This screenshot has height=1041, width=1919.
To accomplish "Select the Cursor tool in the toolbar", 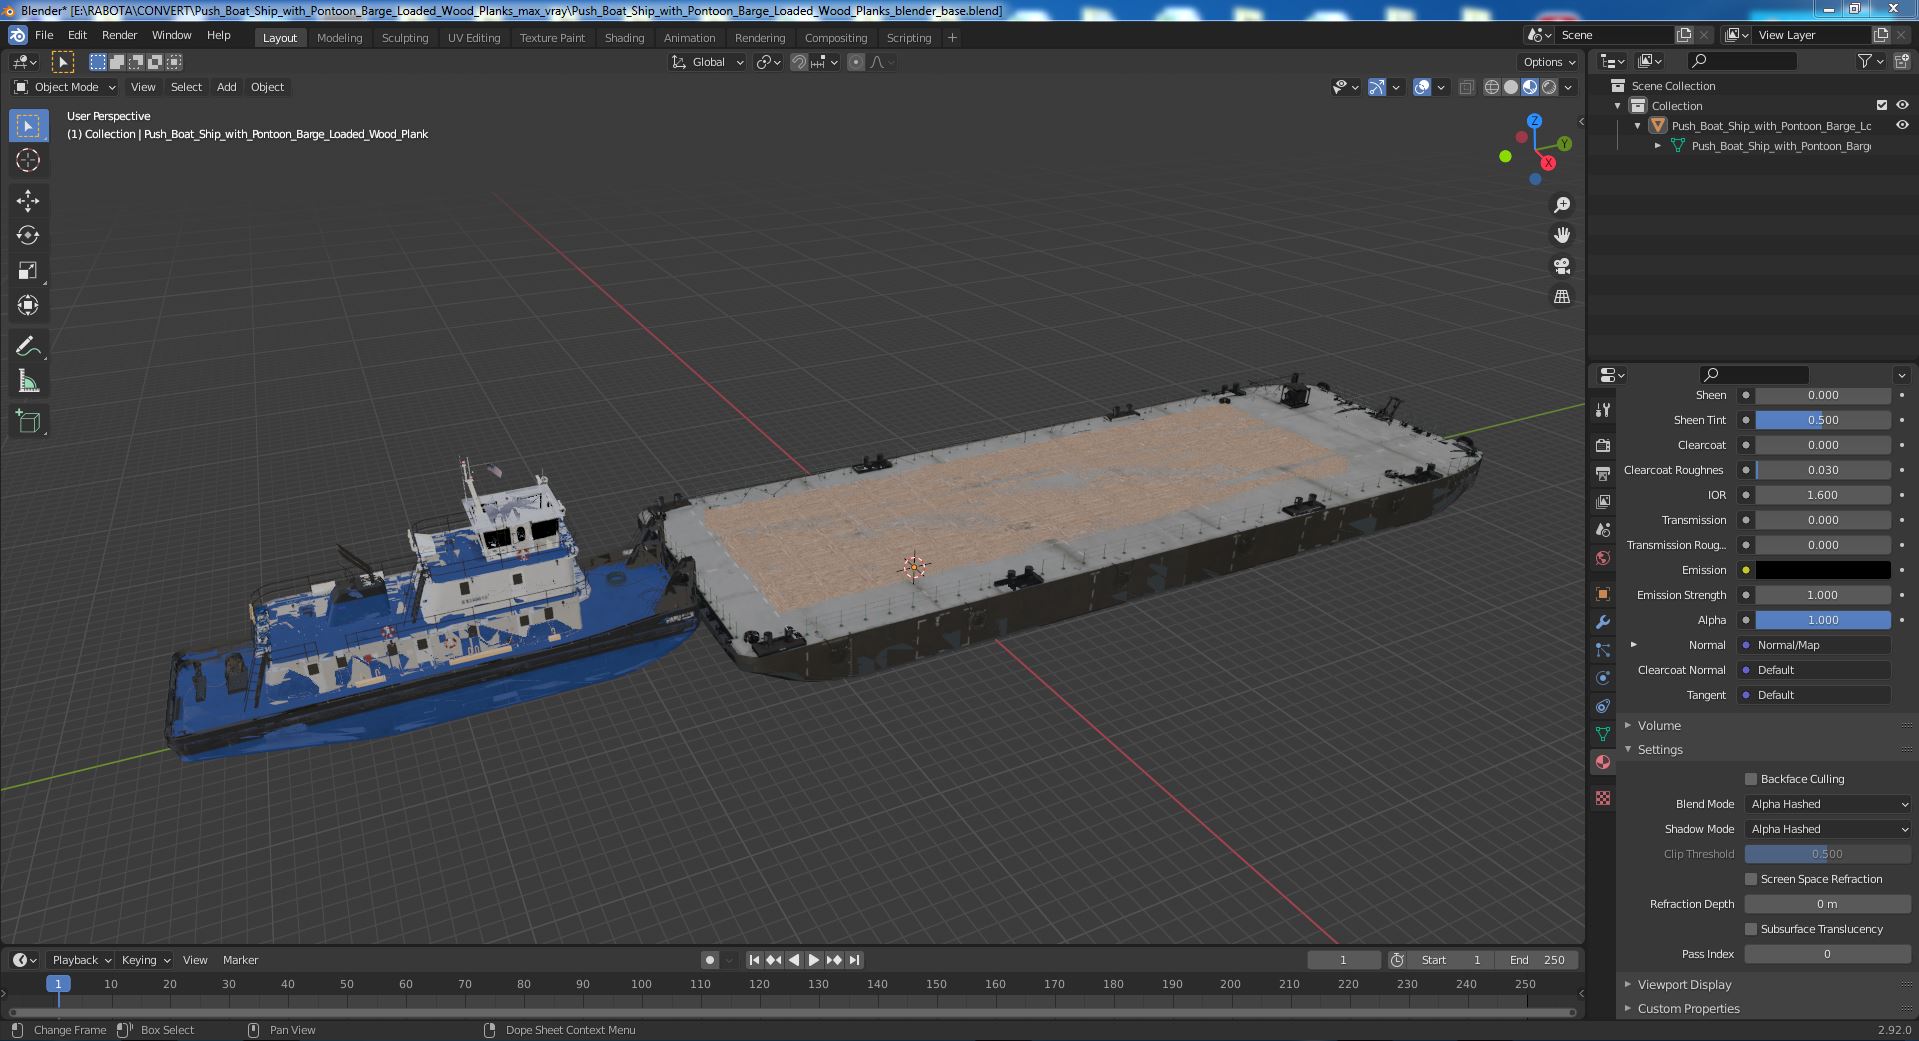I will click(28, 160).
